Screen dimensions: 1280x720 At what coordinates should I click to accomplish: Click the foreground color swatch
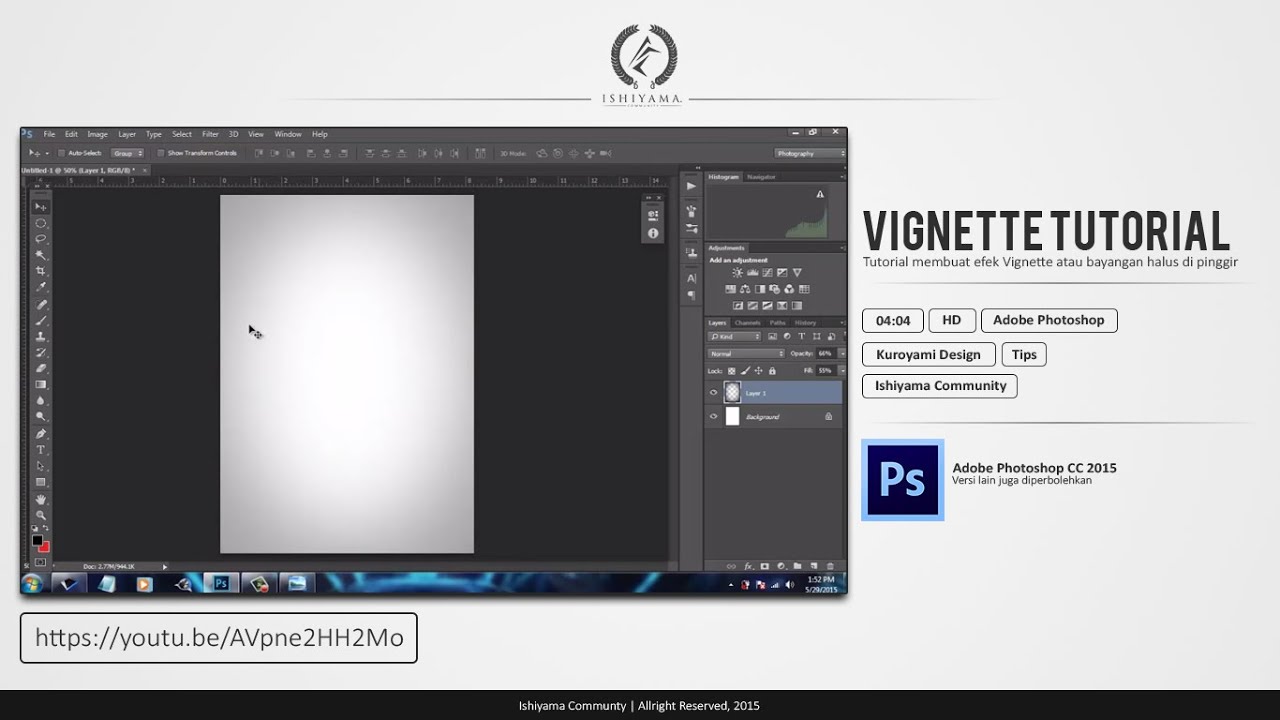point(37,540)
